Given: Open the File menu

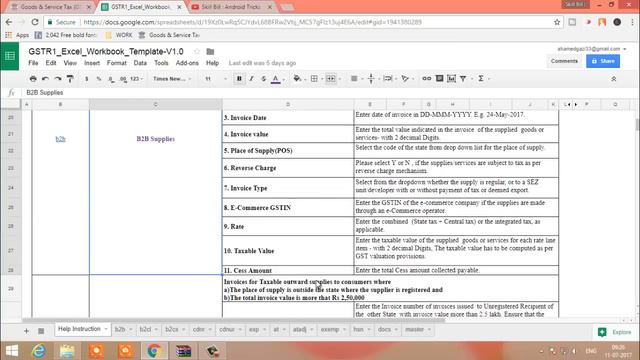Looking at the screenshot, I should pos(33,63).
